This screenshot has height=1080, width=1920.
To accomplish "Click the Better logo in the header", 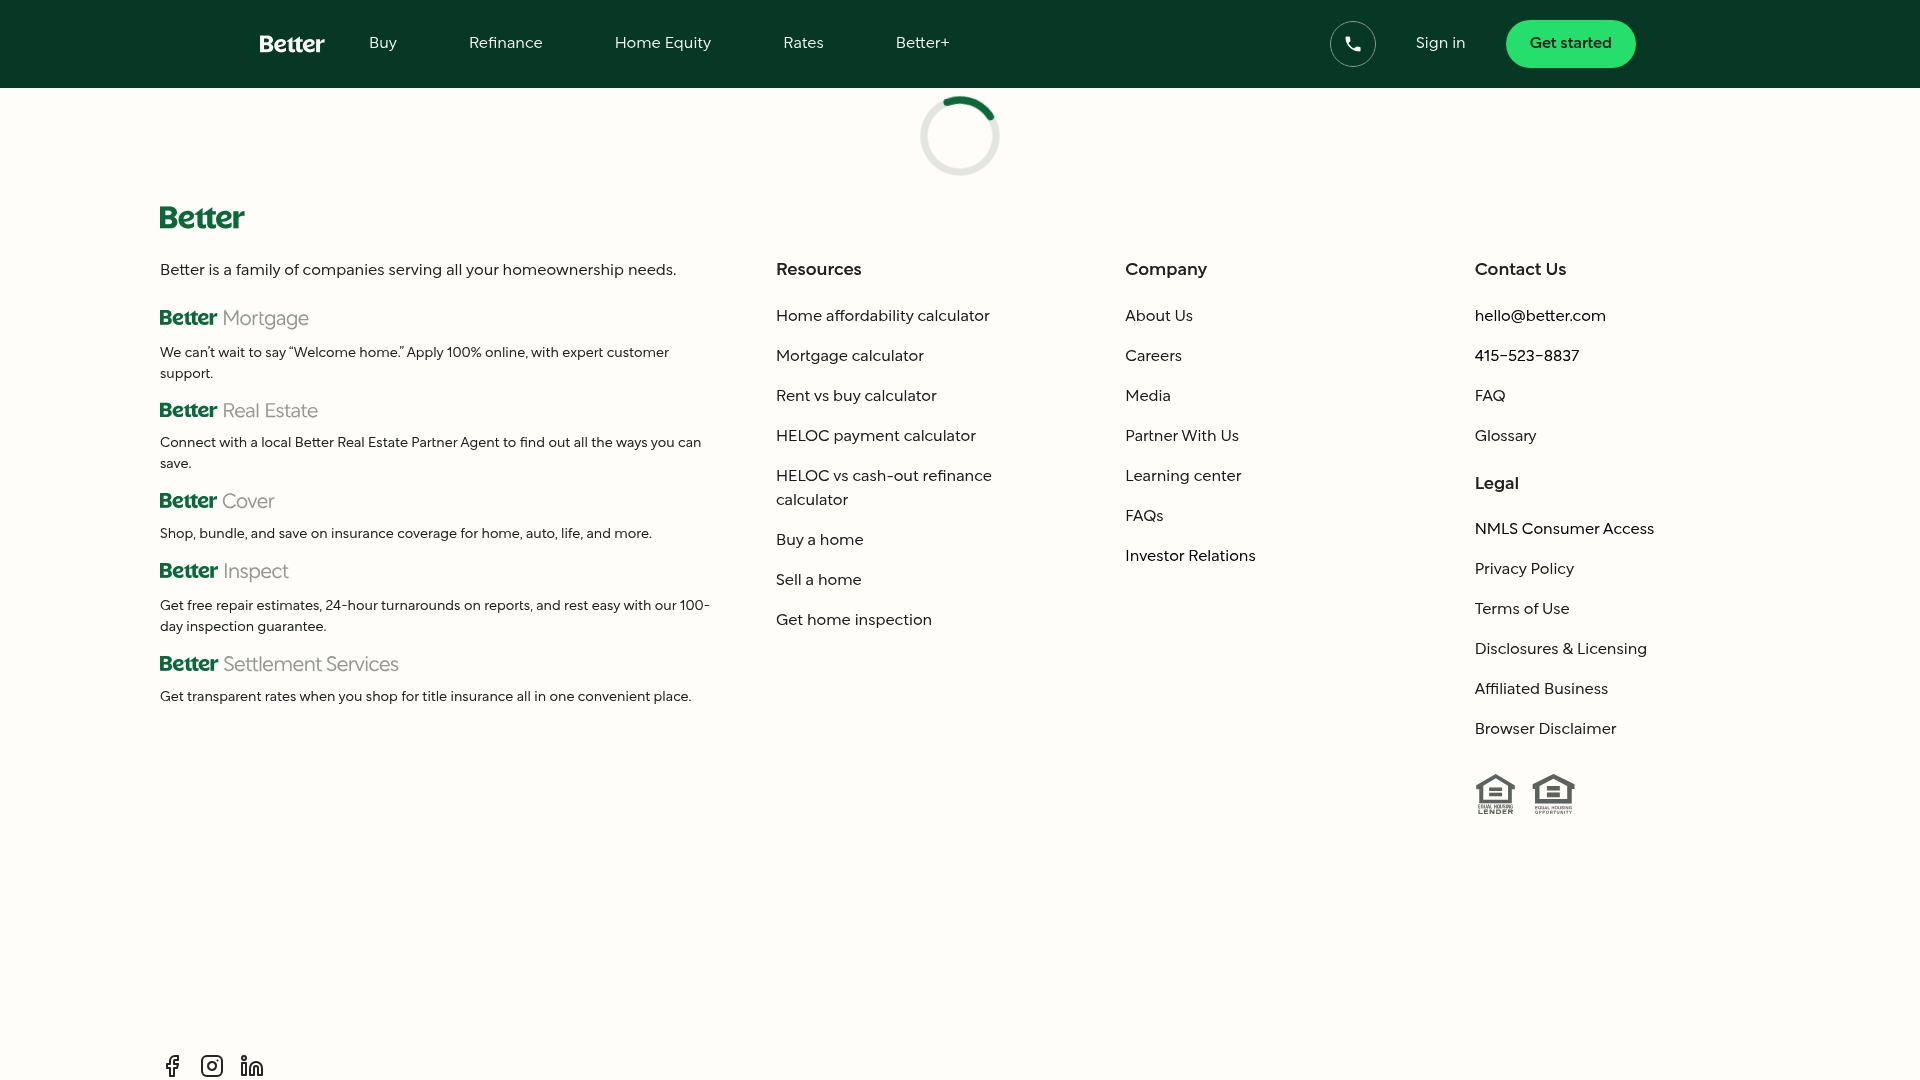I will (x=291, y=43).
